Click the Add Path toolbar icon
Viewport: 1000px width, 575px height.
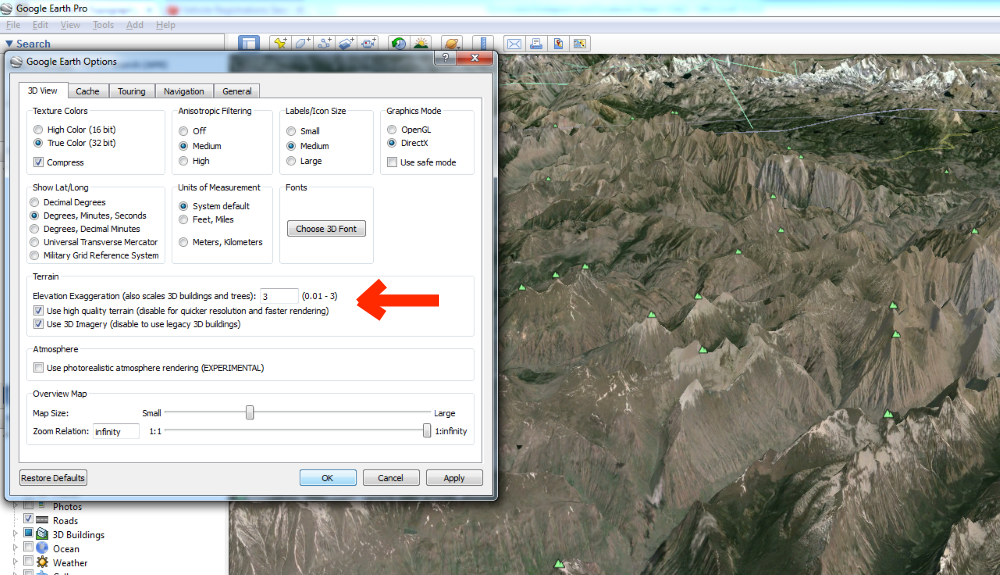pyautogui.click(x=324, y=43)
